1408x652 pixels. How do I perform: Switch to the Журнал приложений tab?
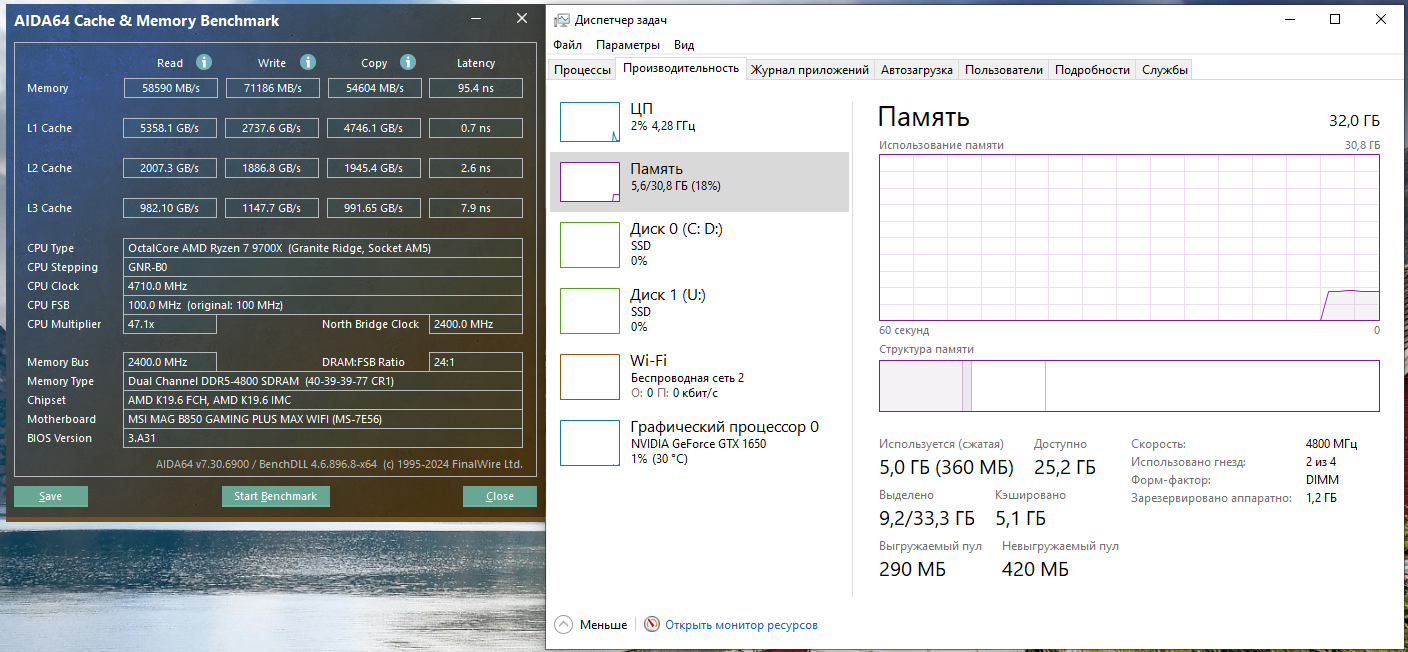[810, 70]
